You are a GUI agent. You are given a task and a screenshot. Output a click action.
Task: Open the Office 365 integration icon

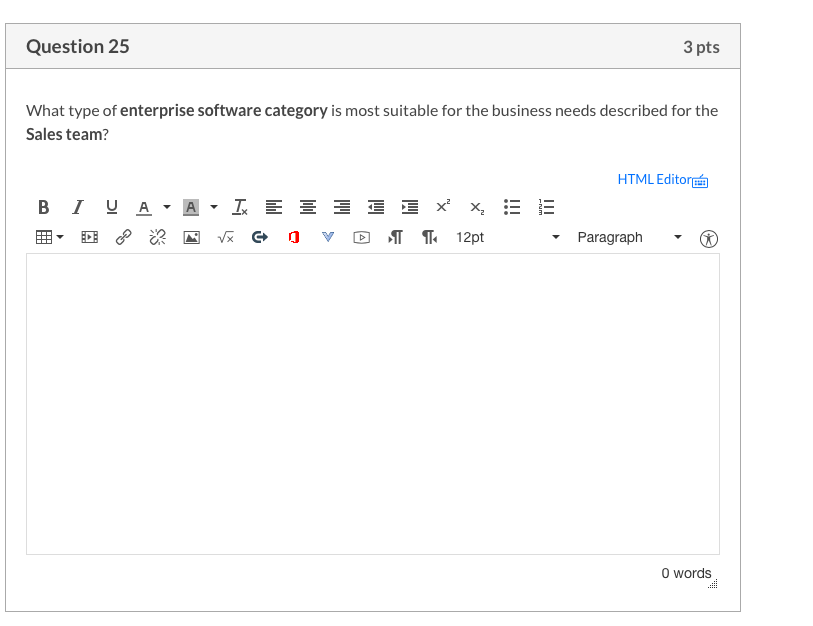(294, 238)
